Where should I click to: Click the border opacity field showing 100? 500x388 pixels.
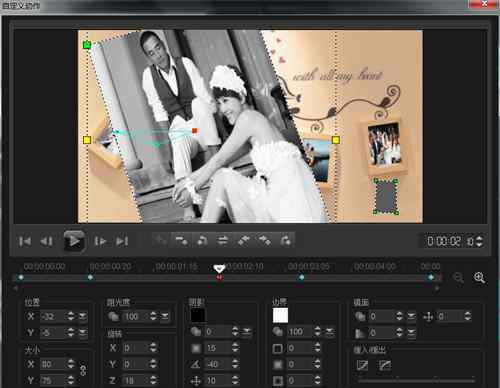[300, 332]
